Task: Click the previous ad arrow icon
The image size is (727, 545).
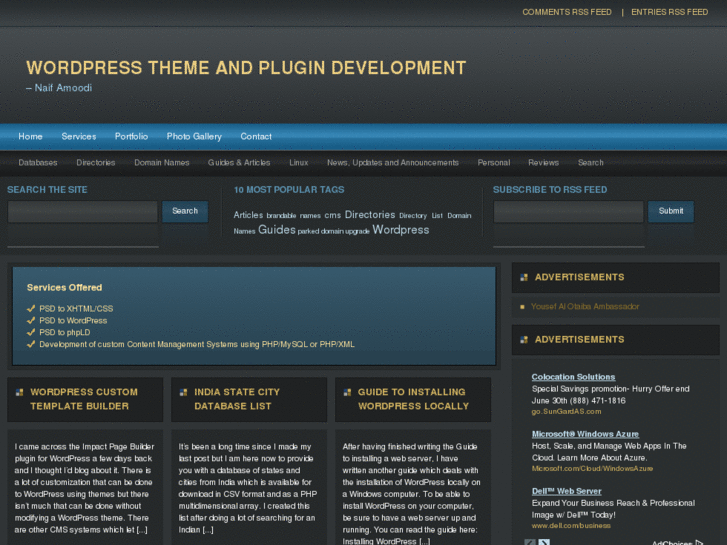Action: point(530,542)
